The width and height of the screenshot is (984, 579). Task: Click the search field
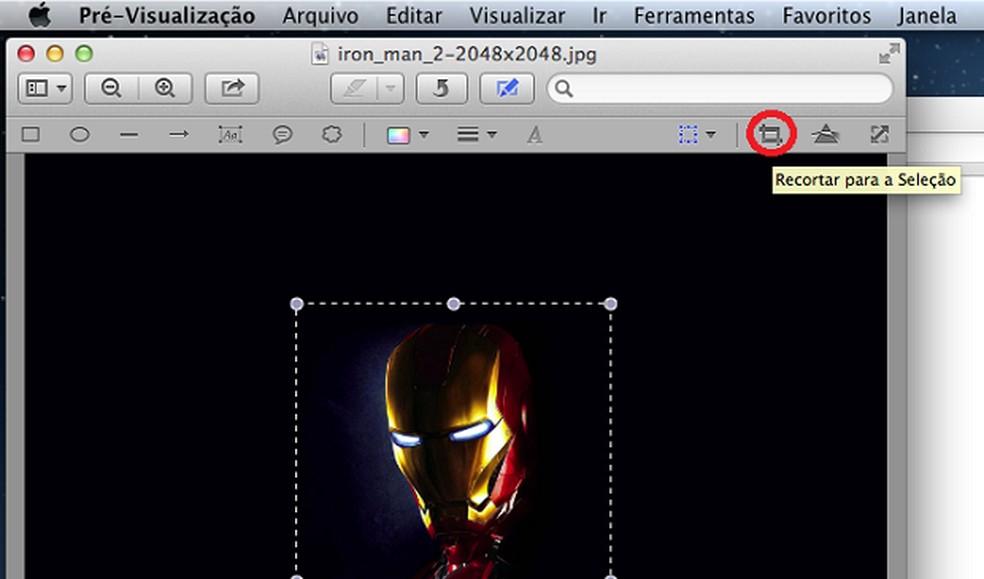tap(720, 89)
